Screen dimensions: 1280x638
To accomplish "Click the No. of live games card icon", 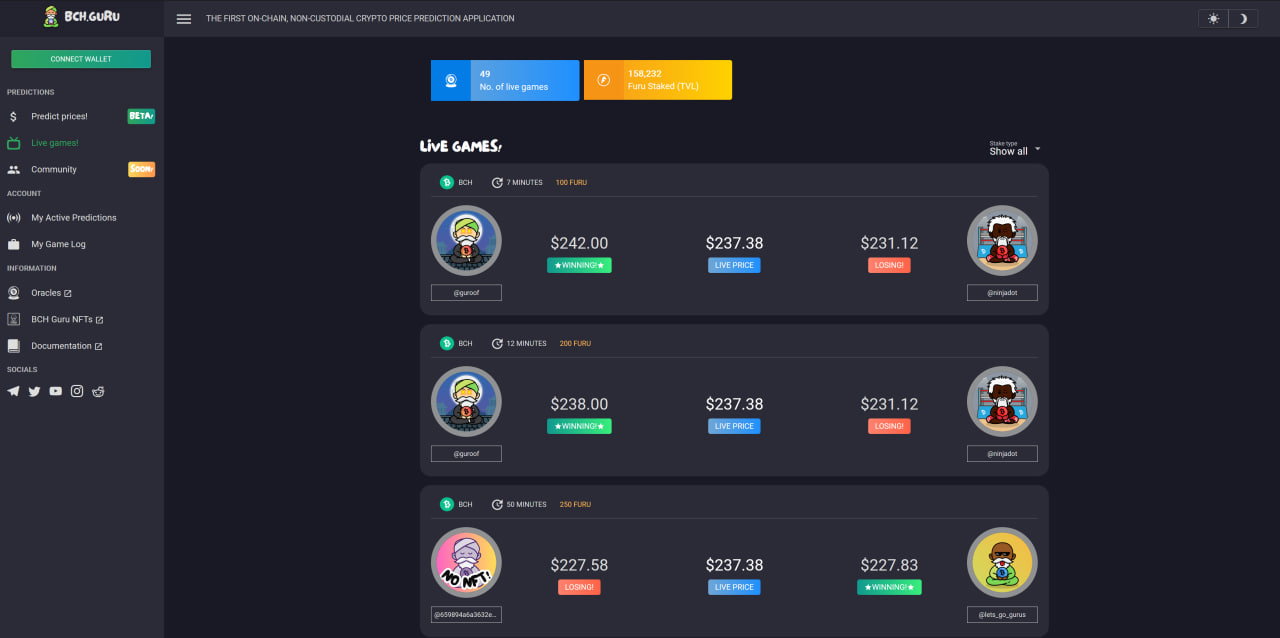I will tap(451, 81).
